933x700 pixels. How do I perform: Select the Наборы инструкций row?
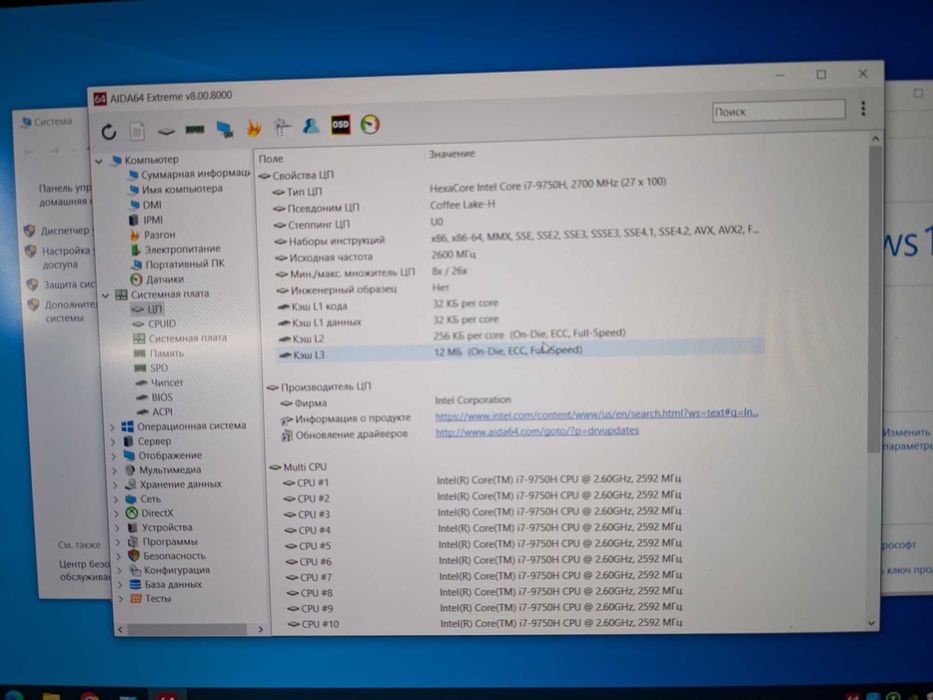pyautogui.click(x=516, y=236)
